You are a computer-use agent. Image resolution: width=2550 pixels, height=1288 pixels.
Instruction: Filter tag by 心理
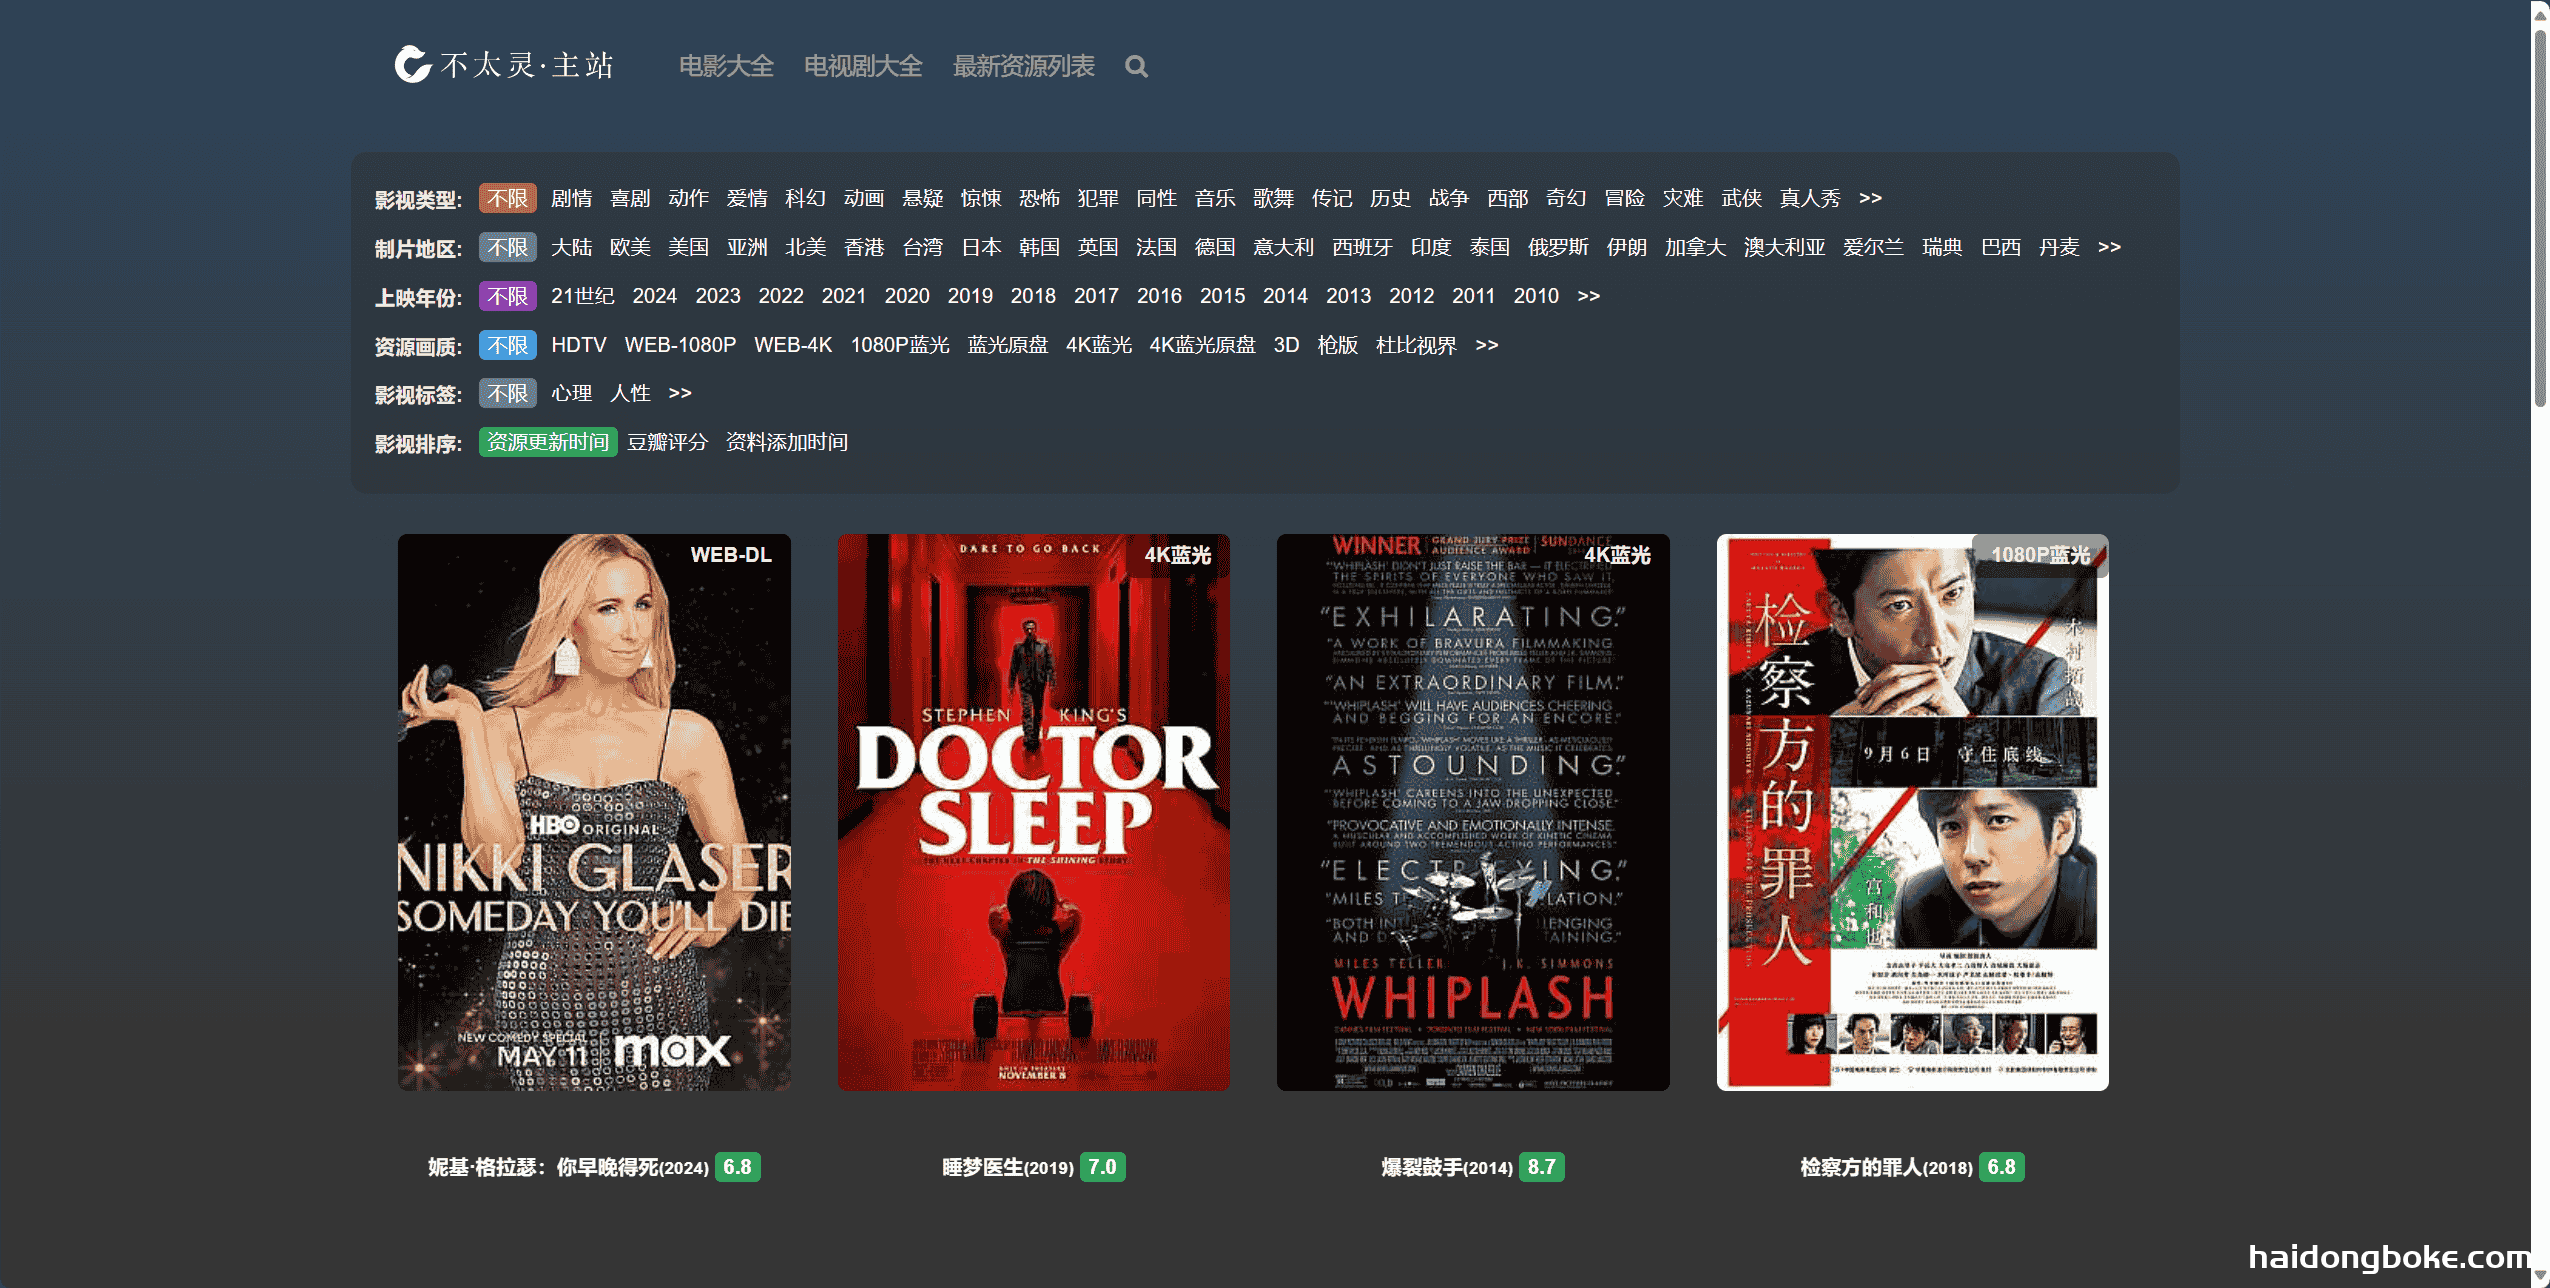(x=572, y=393)
